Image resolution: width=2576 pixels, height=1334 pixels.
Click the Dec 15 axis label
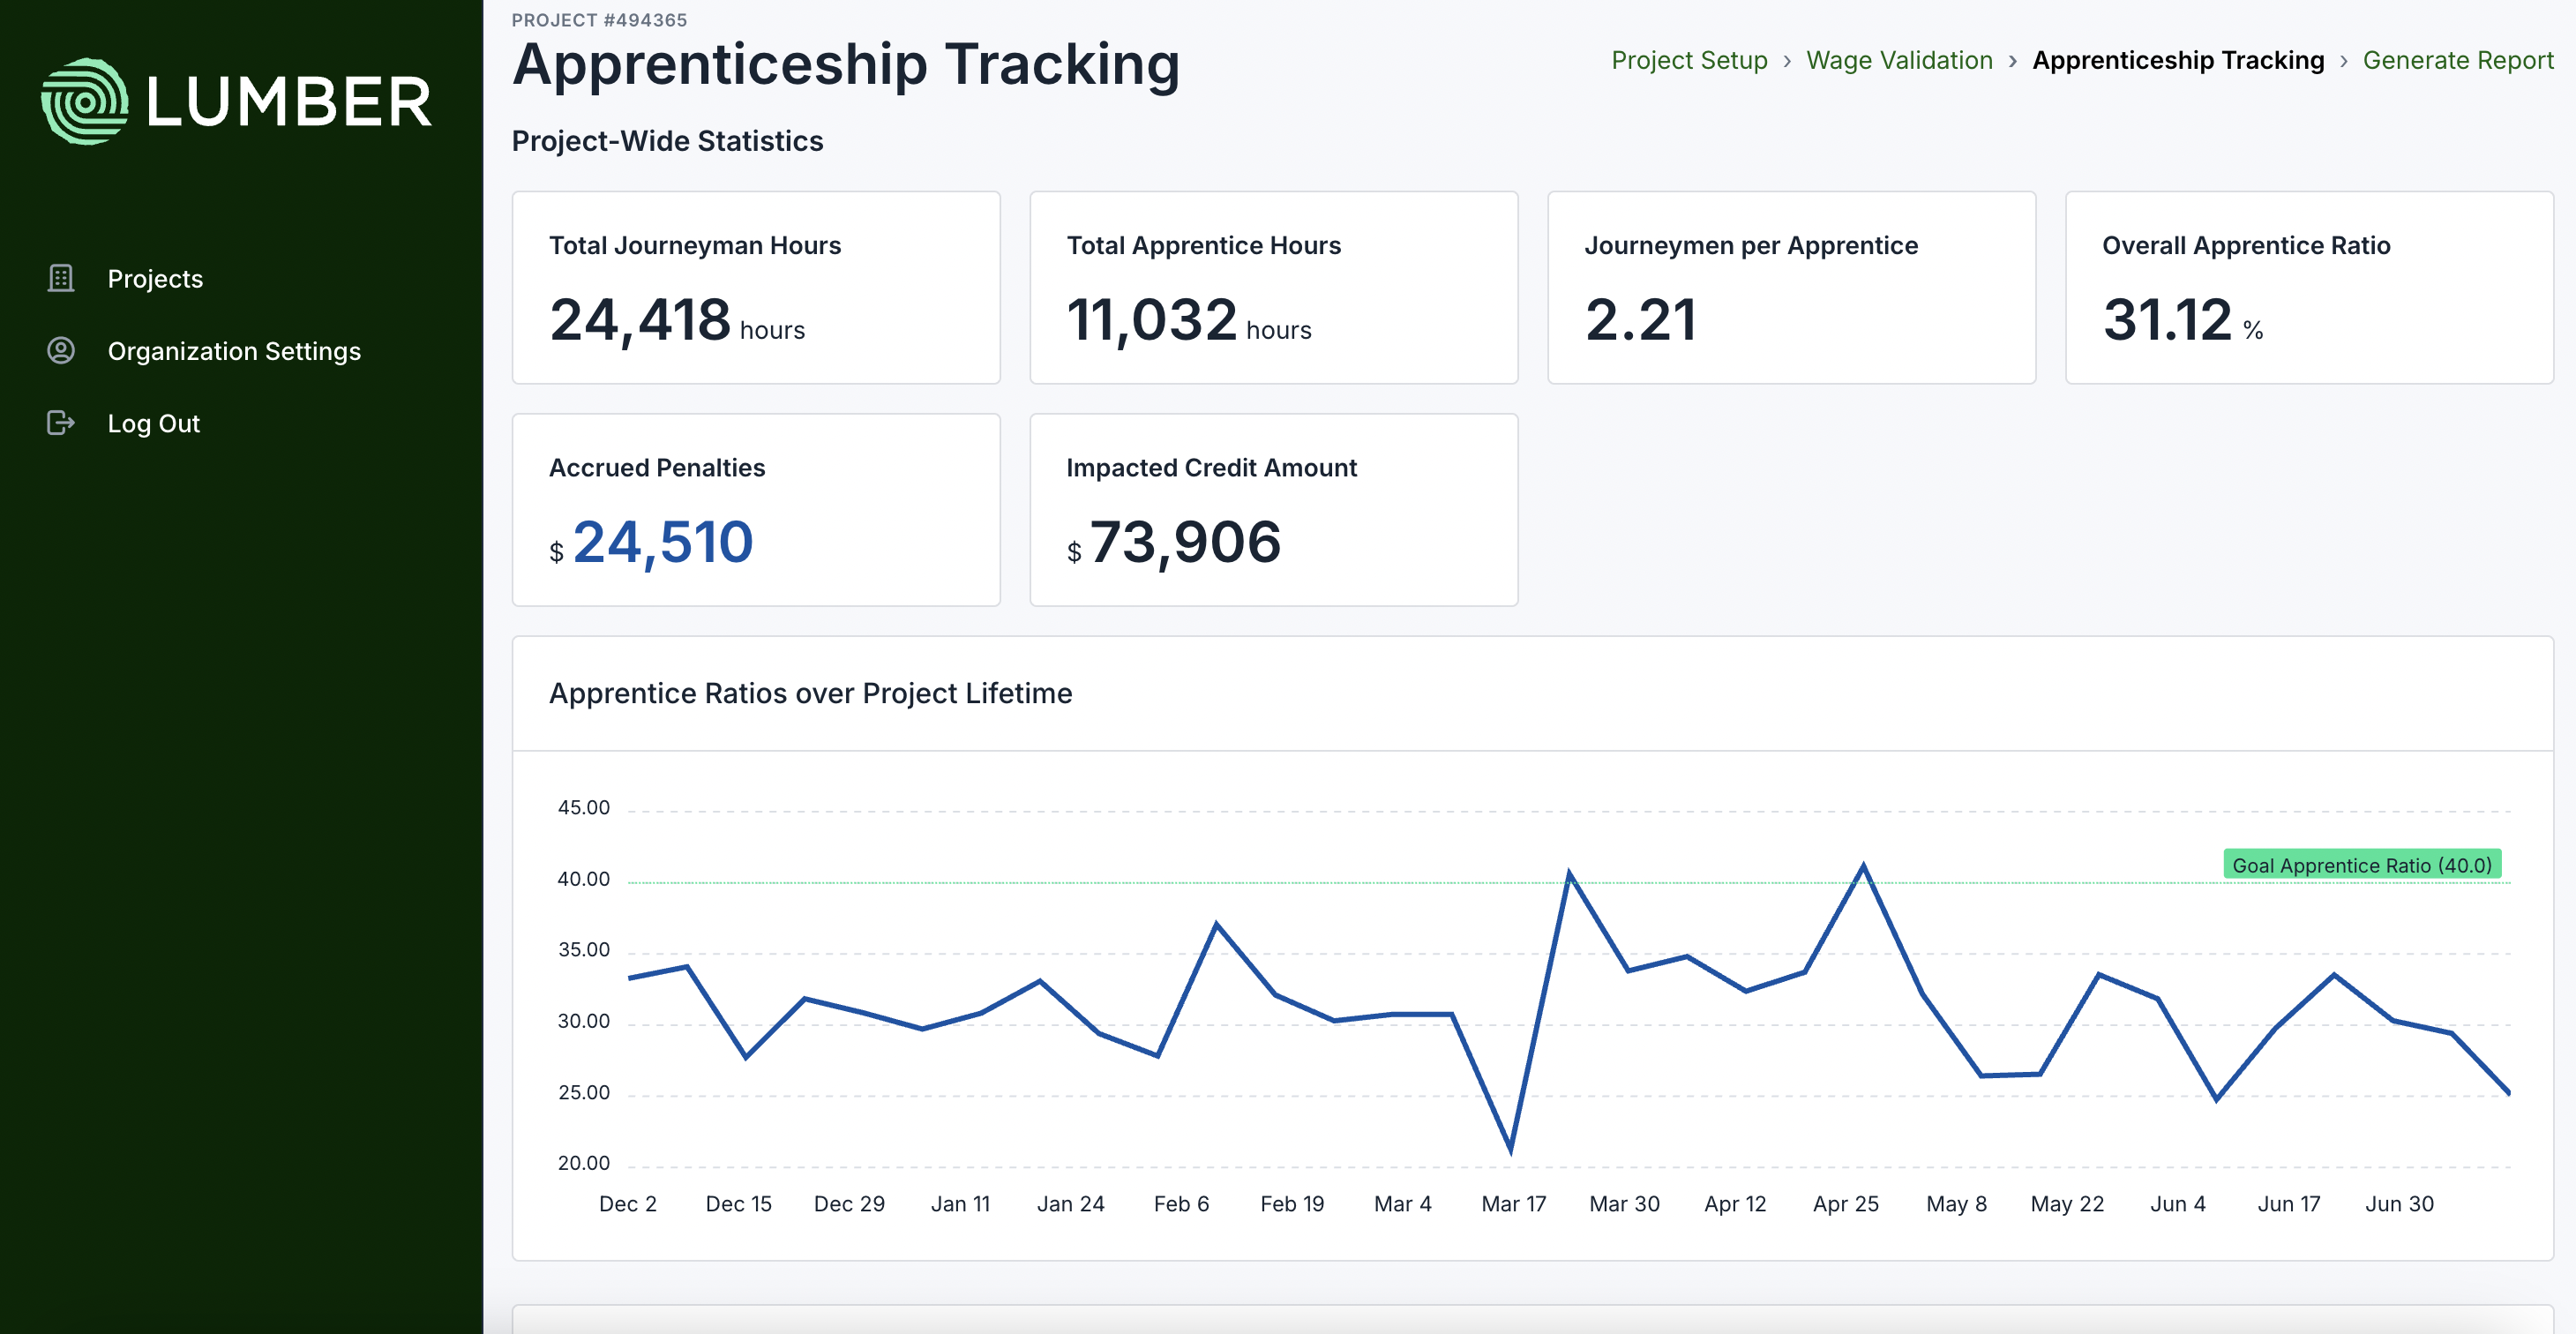738,1204
